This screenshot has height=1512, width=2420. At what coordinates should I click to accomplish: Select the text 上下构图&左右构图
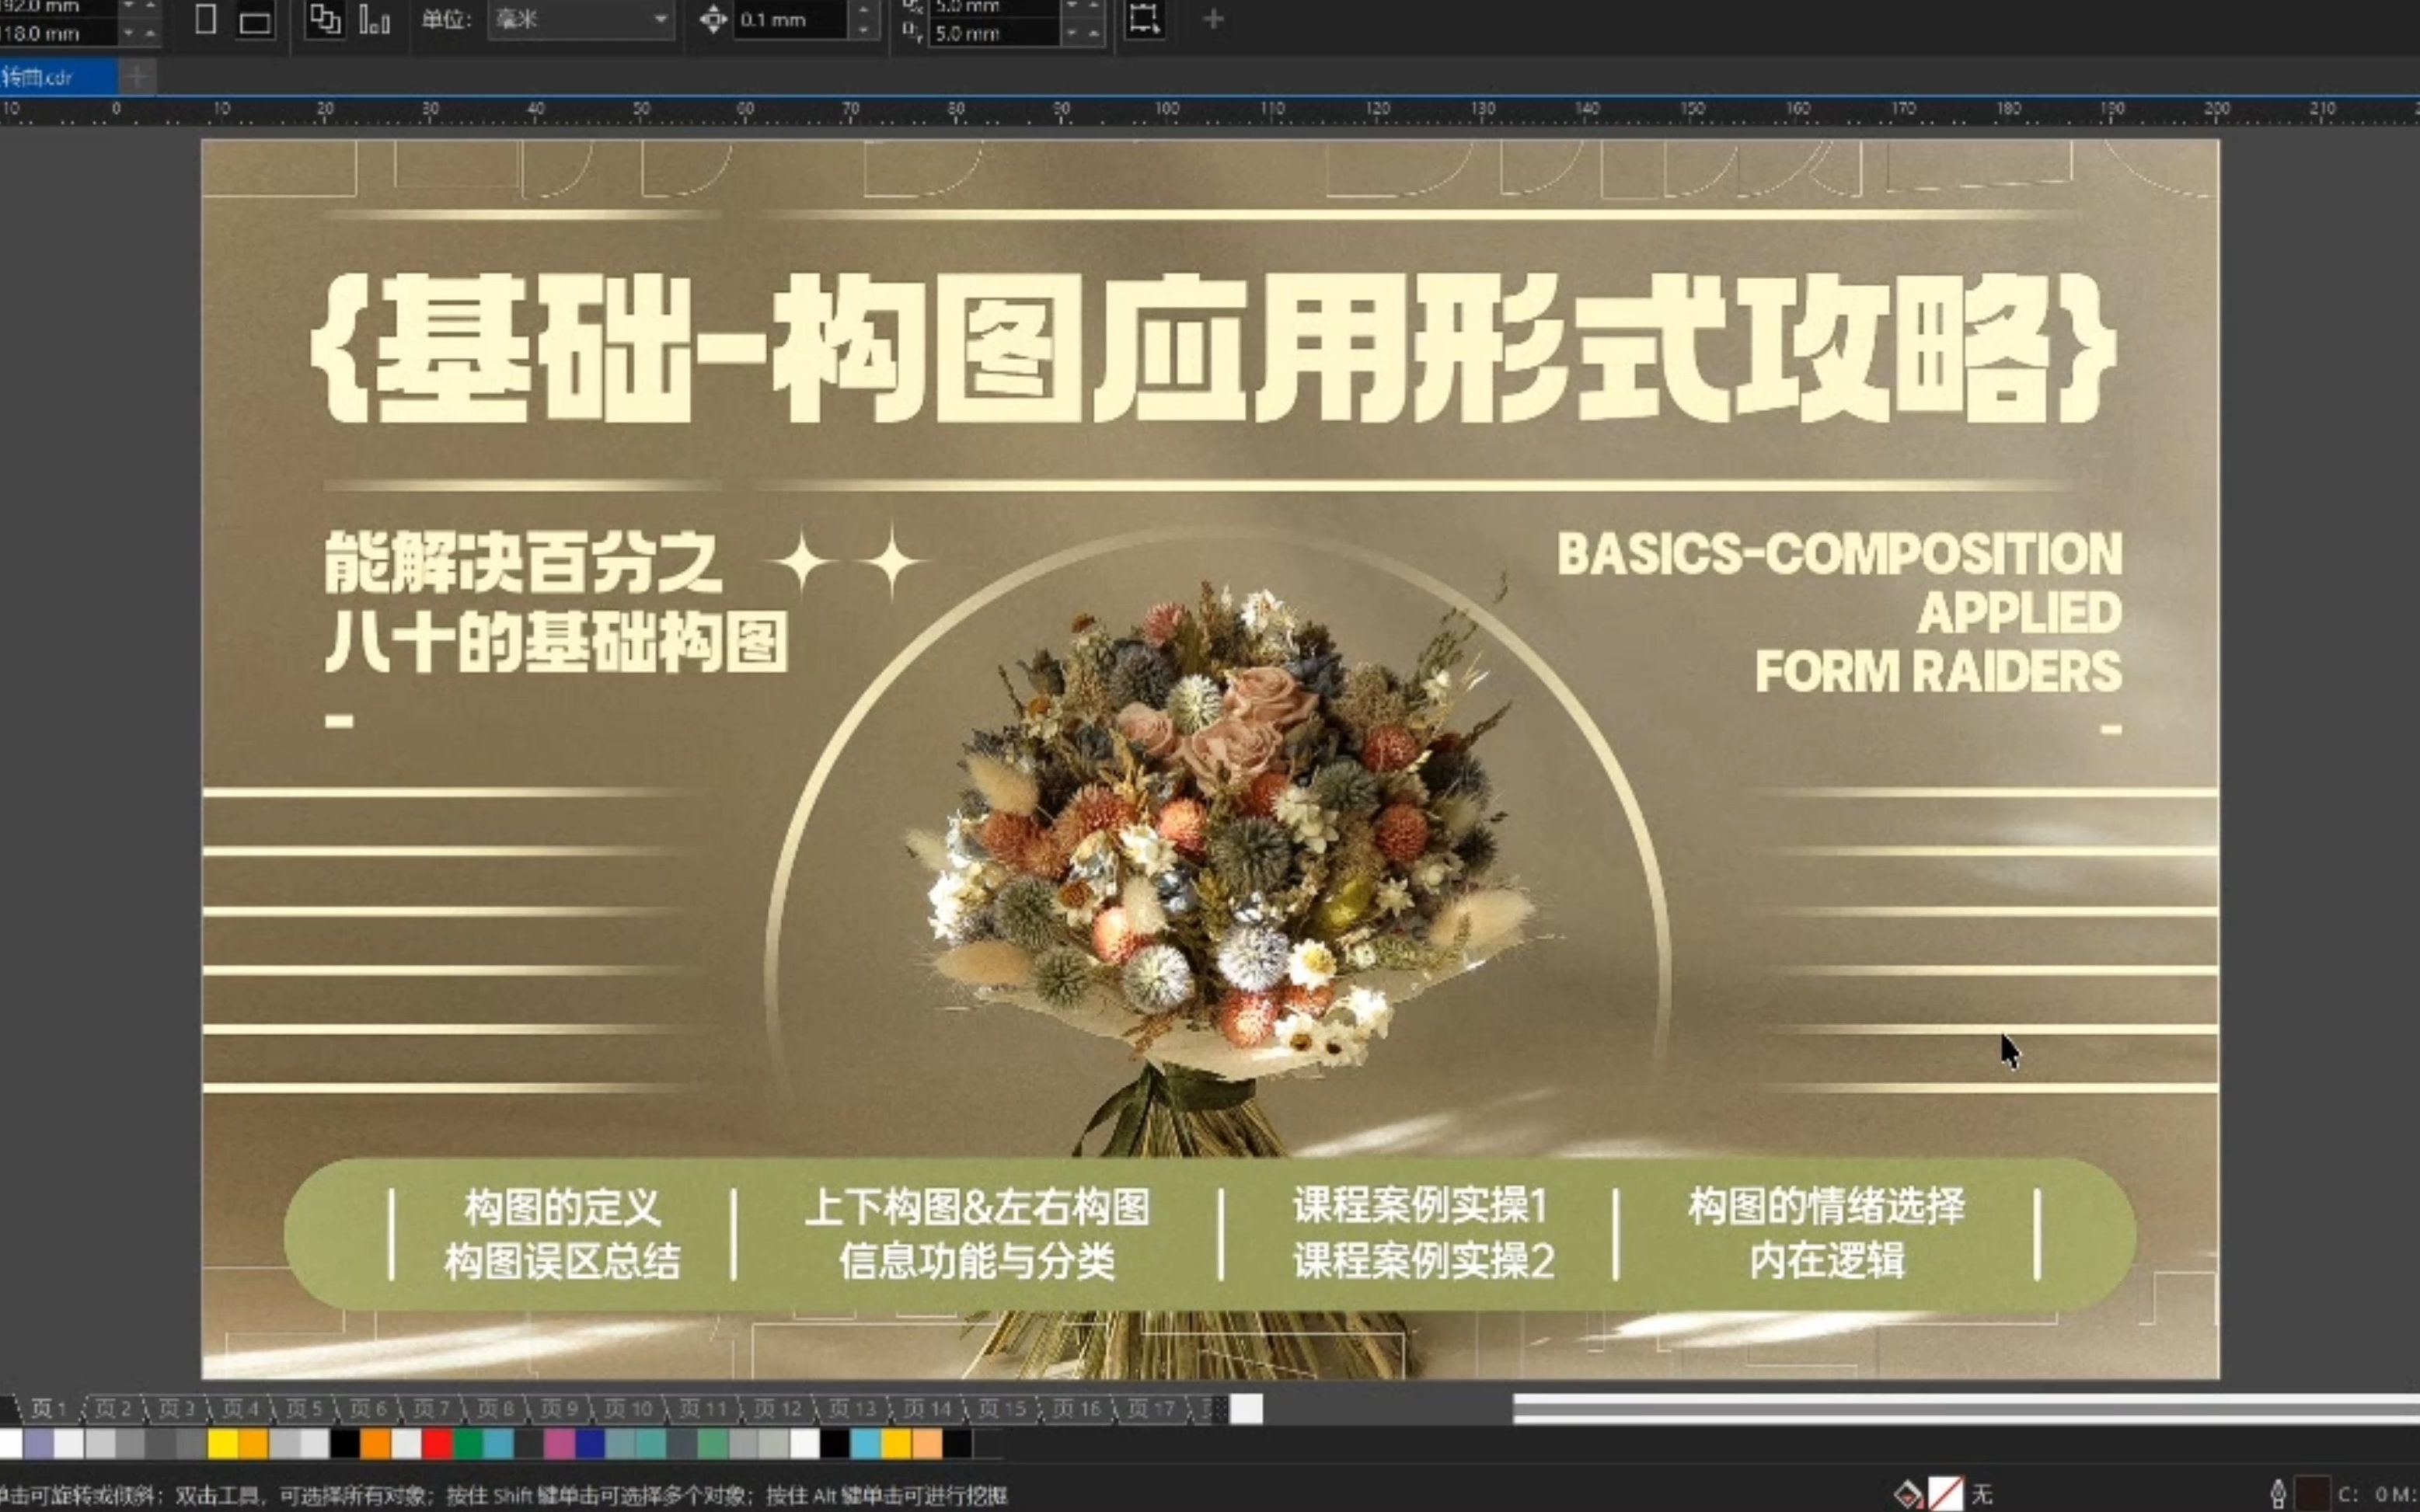point(977,1207)
